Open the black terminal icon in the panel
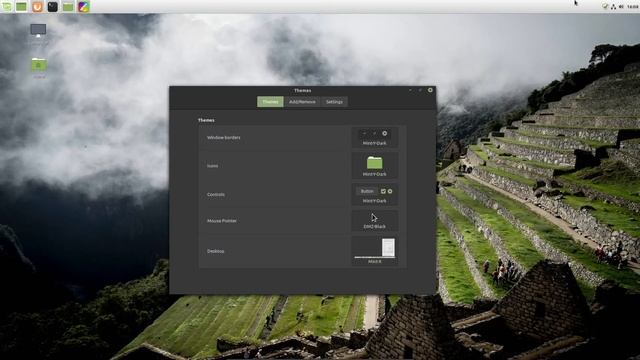 click(x=53, y=6)
